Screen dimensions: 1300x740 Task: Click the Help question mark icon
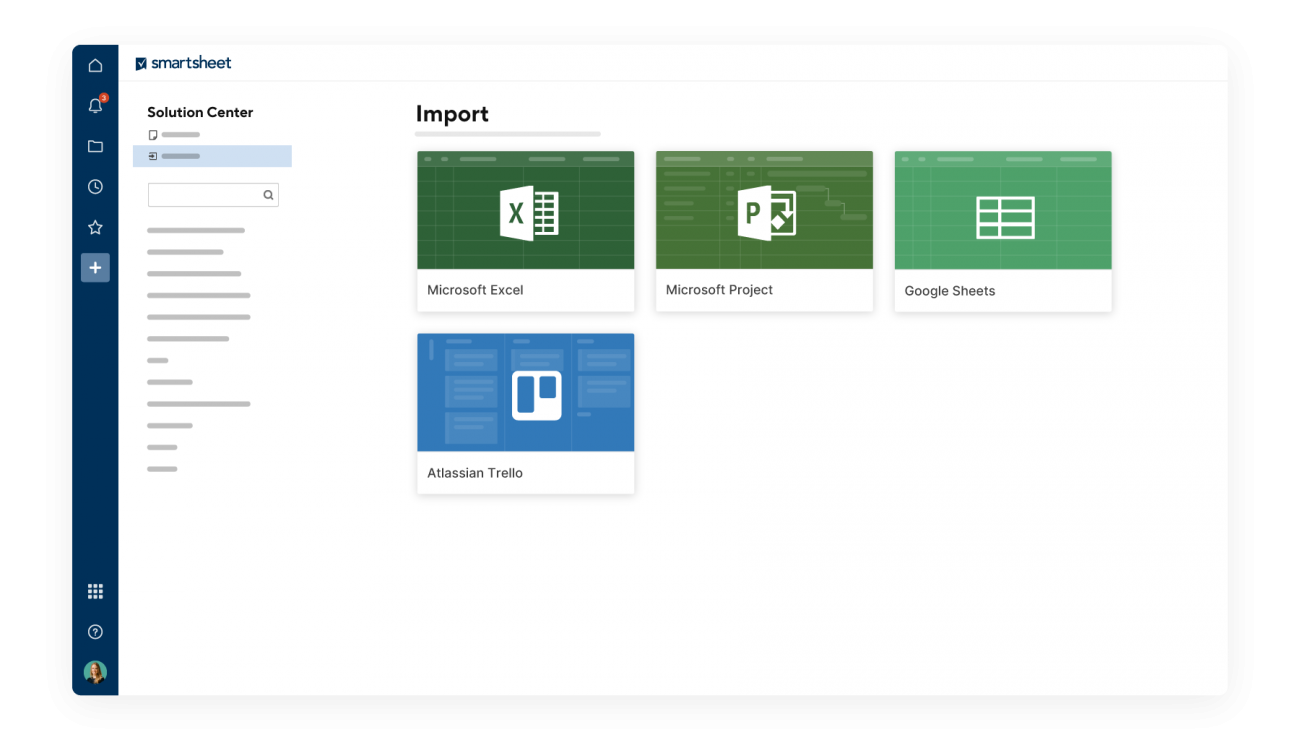point(95,631)
